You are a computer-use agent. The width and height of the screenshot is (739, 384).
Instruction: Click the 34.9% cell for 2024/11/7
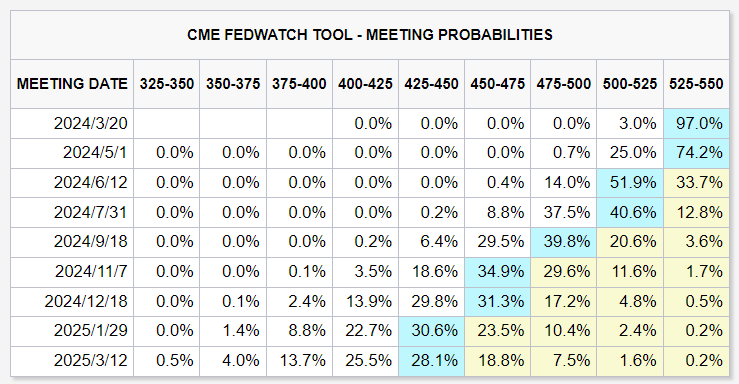click(498, 272)
